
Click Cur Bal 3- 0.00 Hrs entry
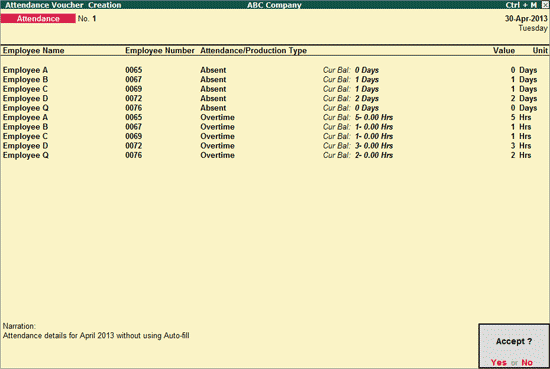tap(358, 146)
